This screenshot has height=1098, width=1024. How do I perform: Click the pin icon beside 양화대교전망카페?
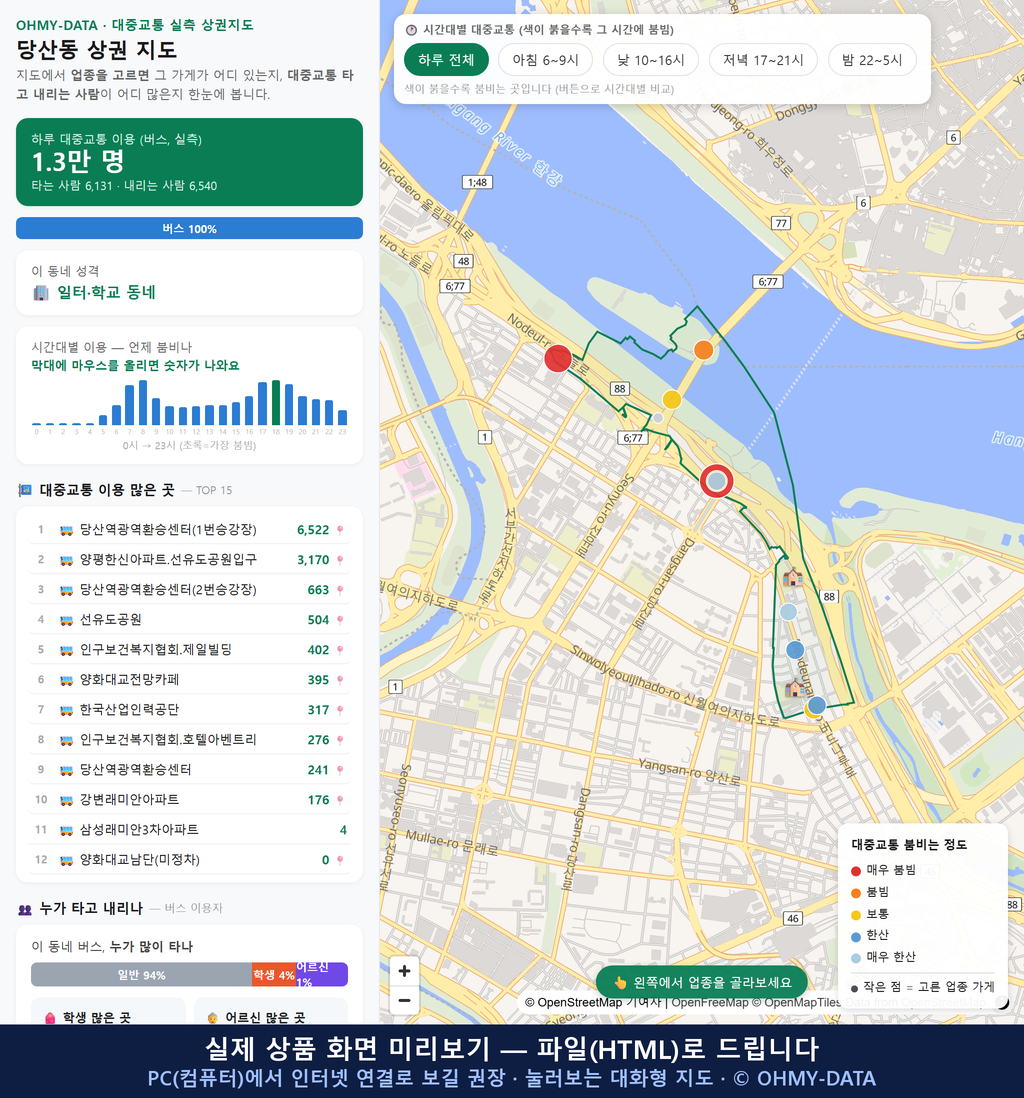click(340, 680)
